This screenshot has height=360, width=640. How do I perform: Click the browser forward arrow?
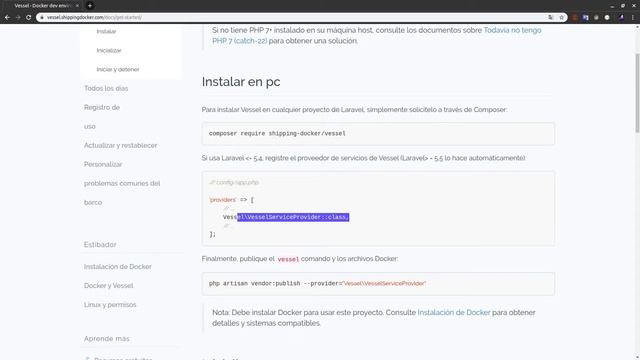[x=18, y=18]
